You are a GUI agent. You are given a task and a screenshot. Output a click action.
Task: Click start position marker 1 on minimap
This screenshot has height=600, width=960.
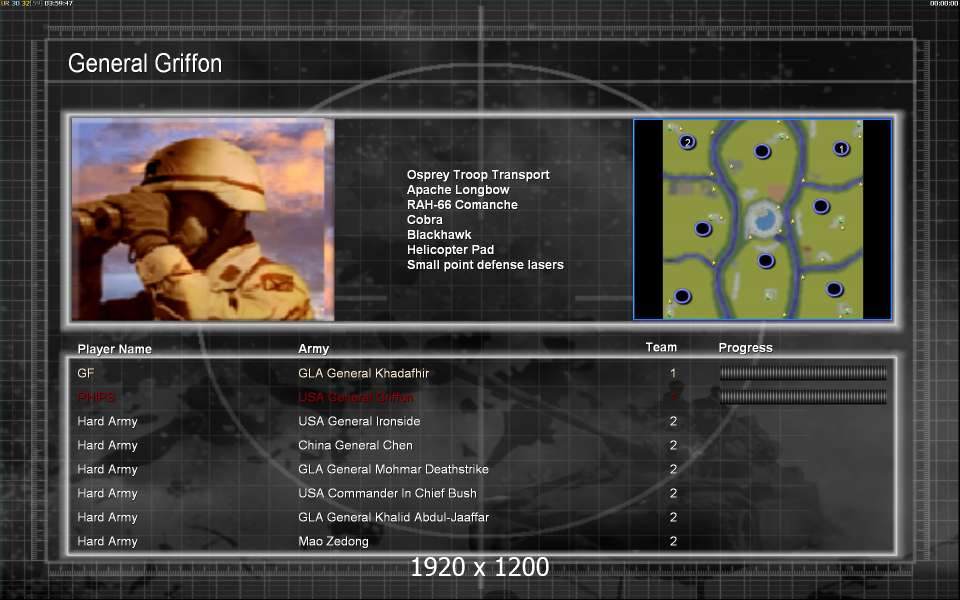pyautogui.click(x=842, y=148)
